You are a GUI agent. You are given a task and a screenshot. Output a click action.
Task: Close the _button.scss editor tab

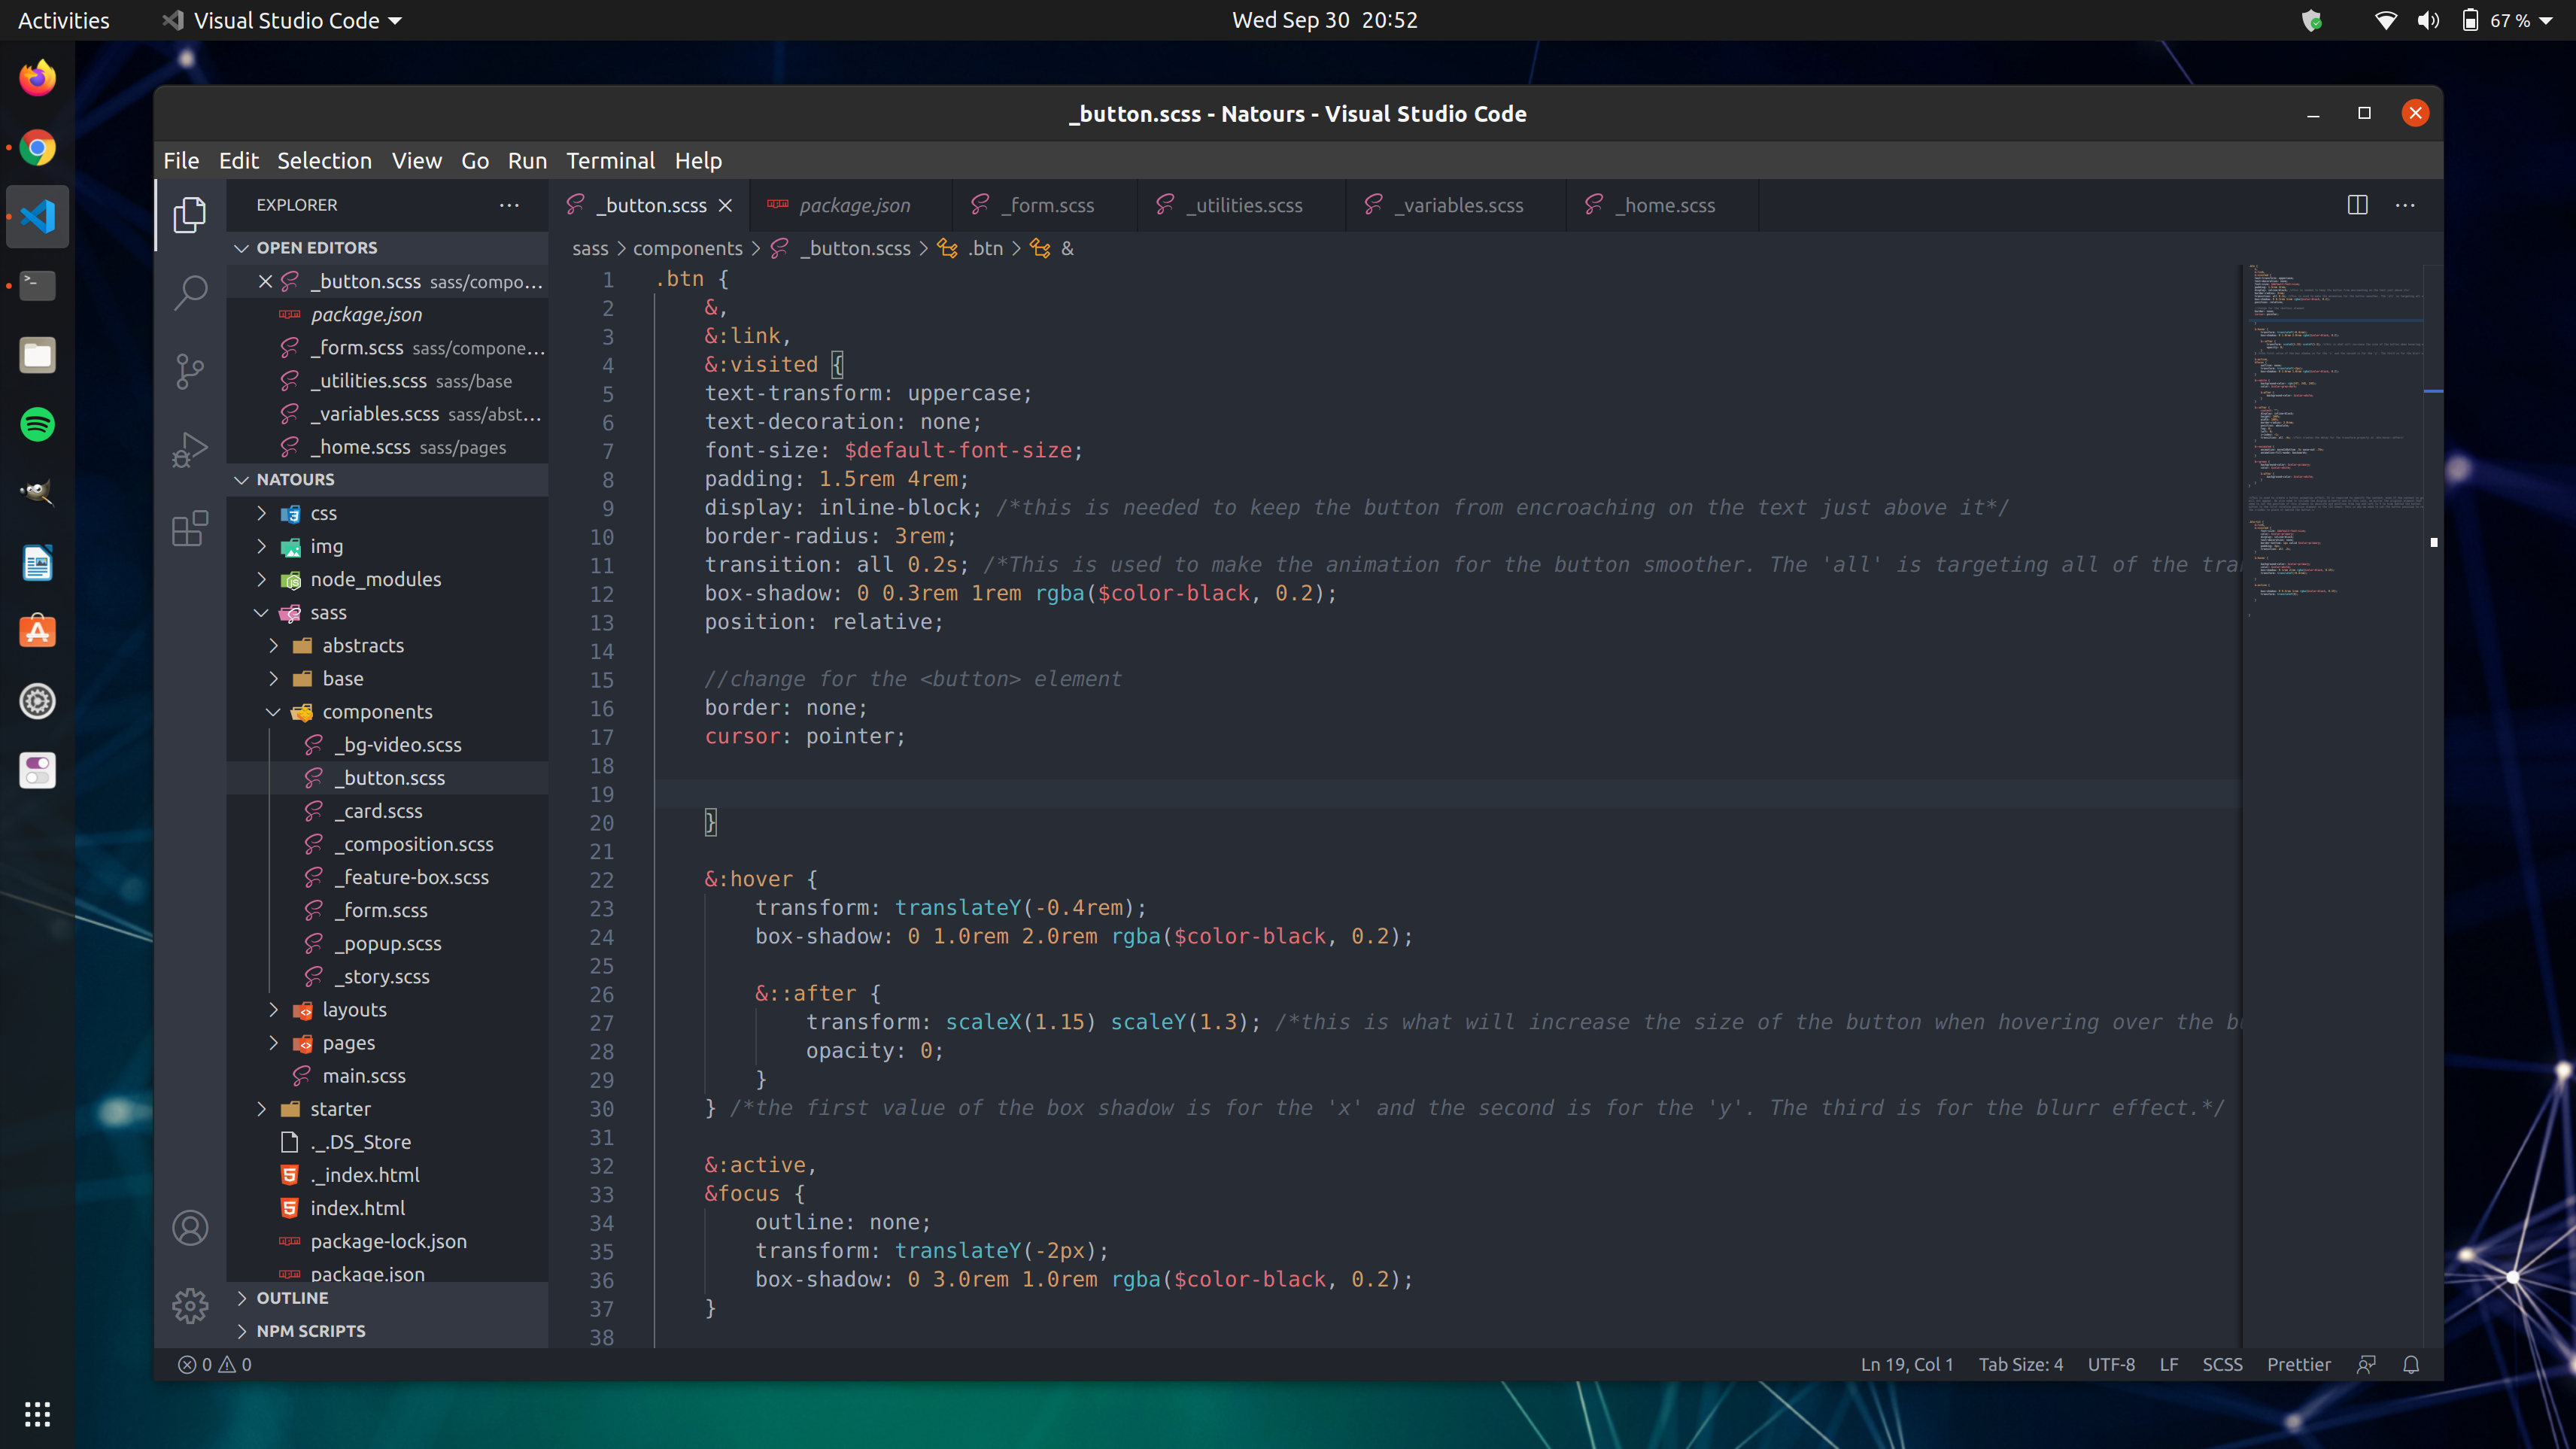[x=725, y=205]
